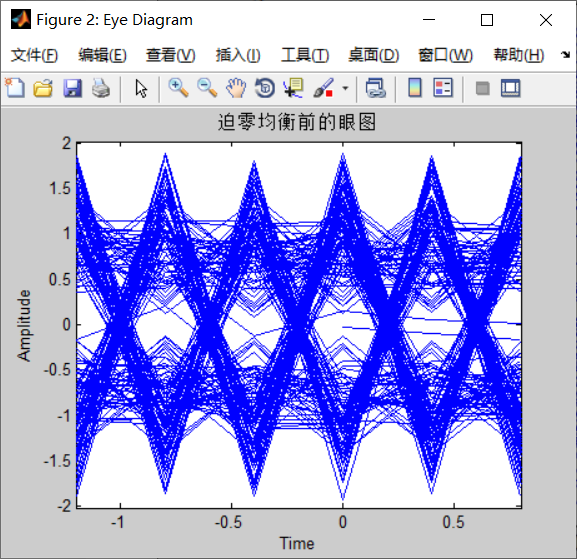The height and width of the screenshot is (559, 577).
Task: Enable the Rotate 3D tool
Action: [x=265, y=88]
